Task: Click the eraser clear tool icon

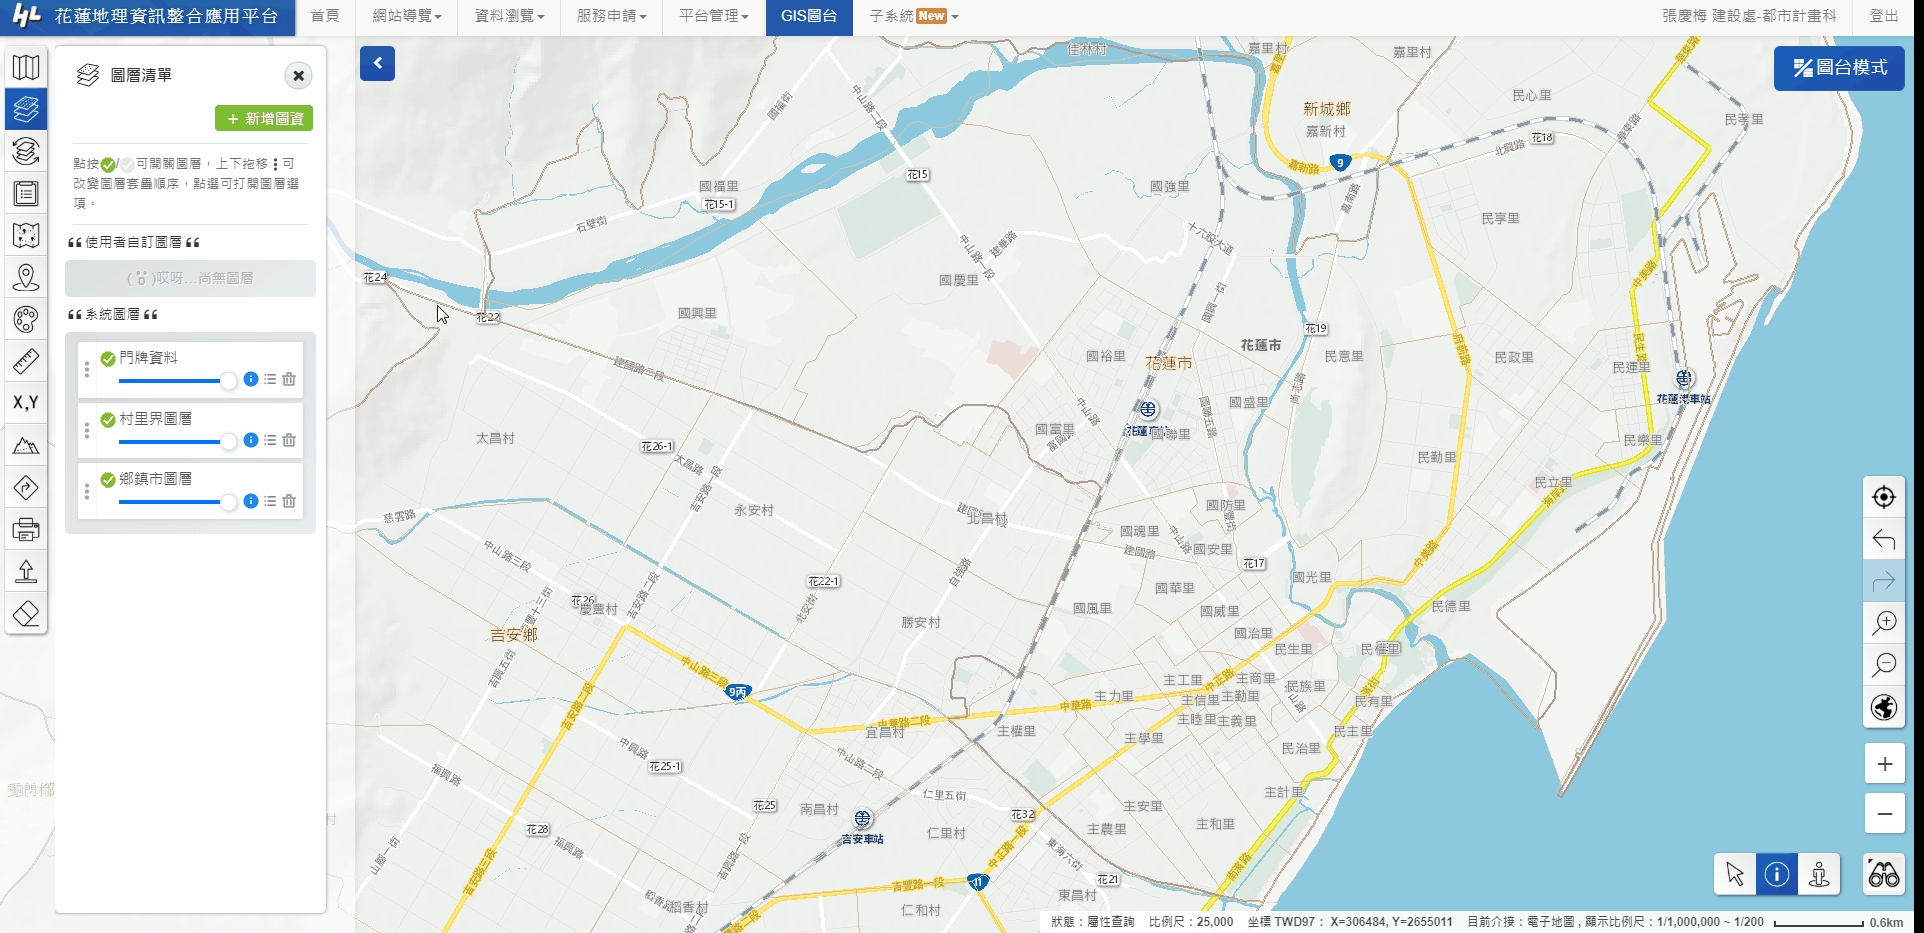Action: [x=26, y=613]
